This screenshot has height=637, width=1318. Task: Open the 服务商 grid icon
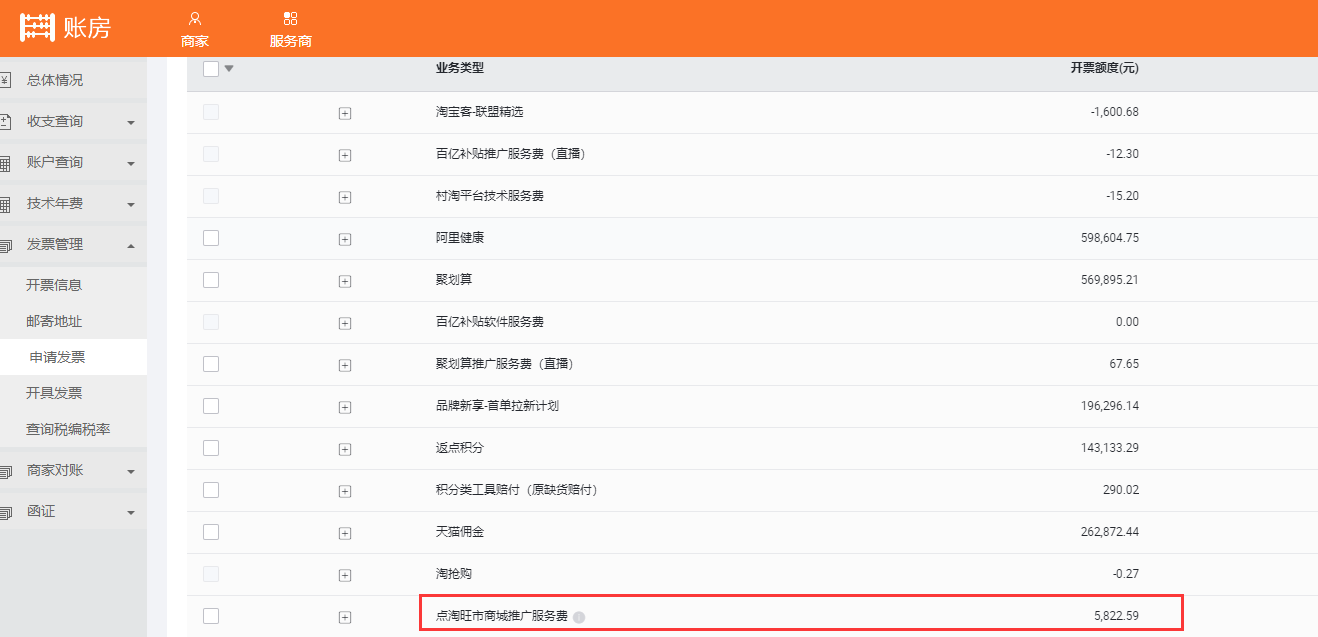coord(291,18)
